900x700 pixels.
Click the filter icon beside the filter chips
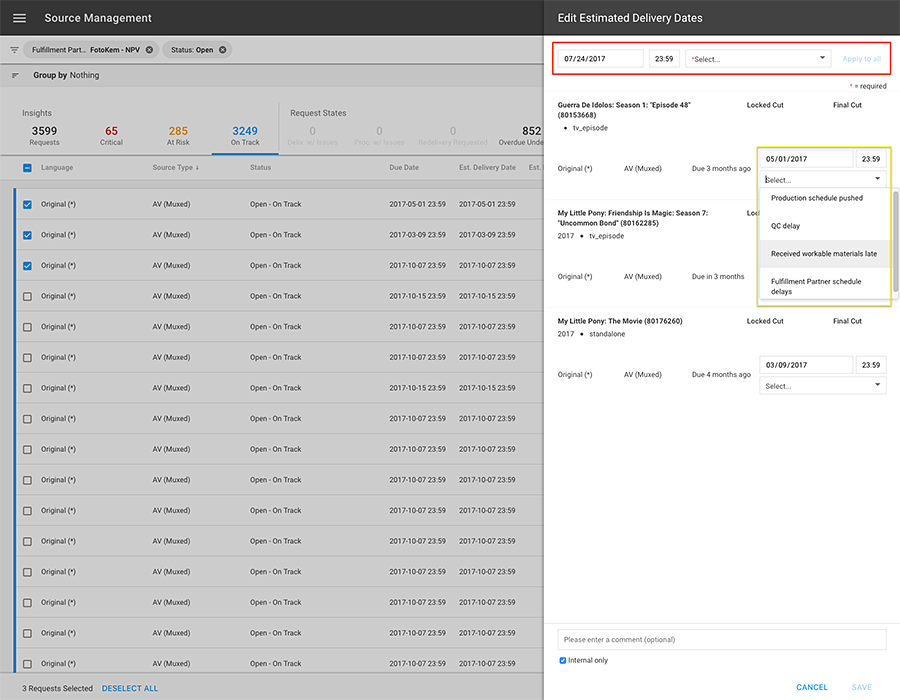pos(14,50)
